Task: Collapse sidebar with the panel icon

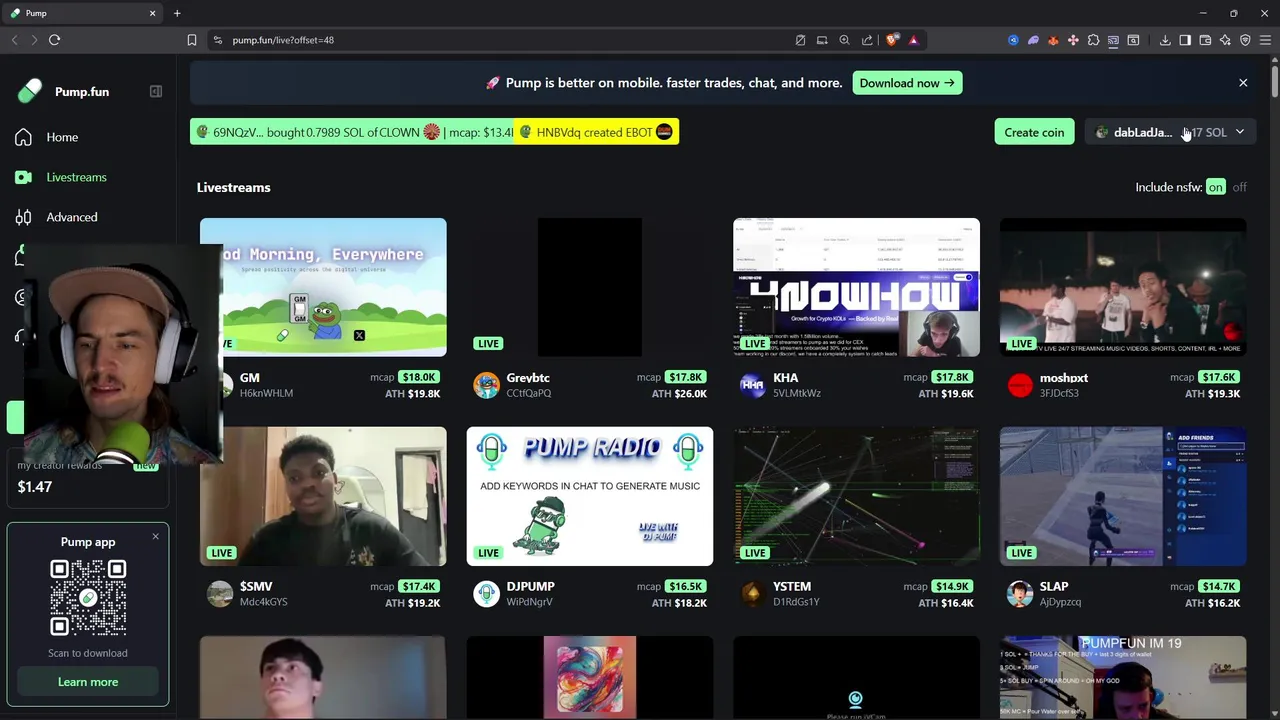Action: pos(156,91)
